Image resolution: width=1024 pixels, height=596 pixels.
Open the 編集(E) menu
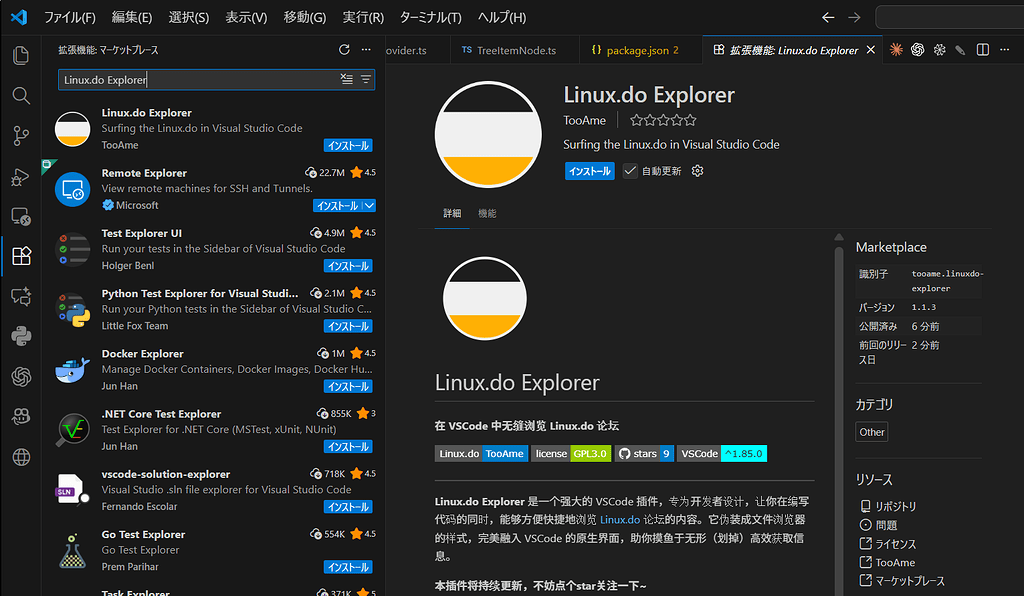coord(131,18)
